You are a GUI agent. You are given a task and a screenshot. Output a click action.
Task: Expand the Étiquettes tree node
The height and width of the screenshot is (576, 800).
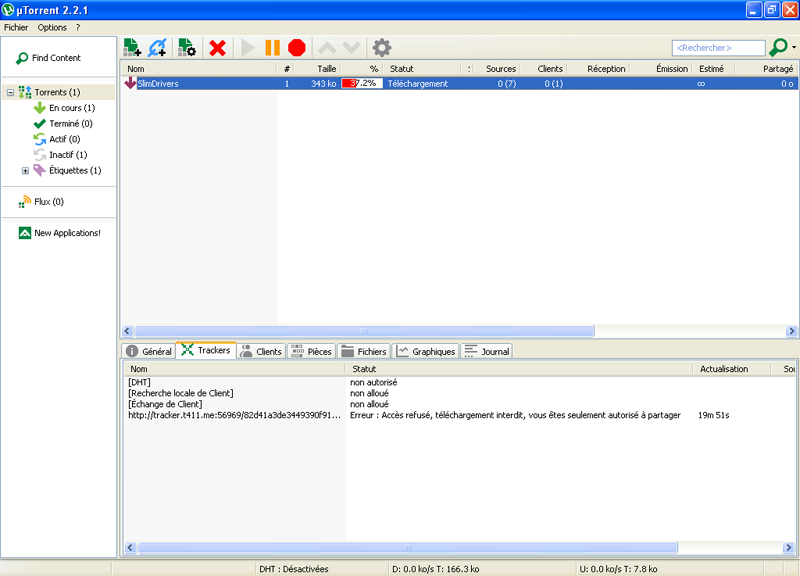(26, 170)
